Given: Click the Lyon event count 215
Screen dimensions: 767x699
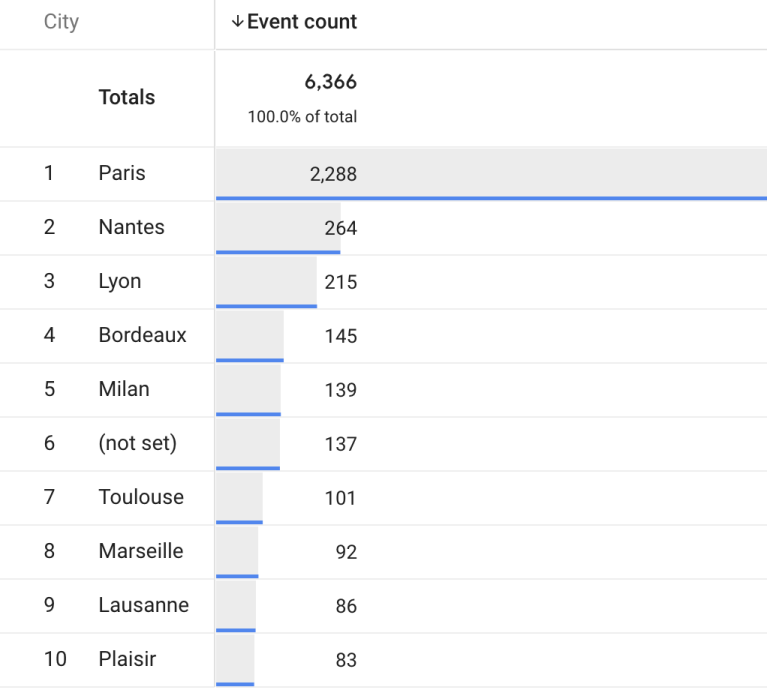Looking at the screenshot, I should (x=340, y=282).
